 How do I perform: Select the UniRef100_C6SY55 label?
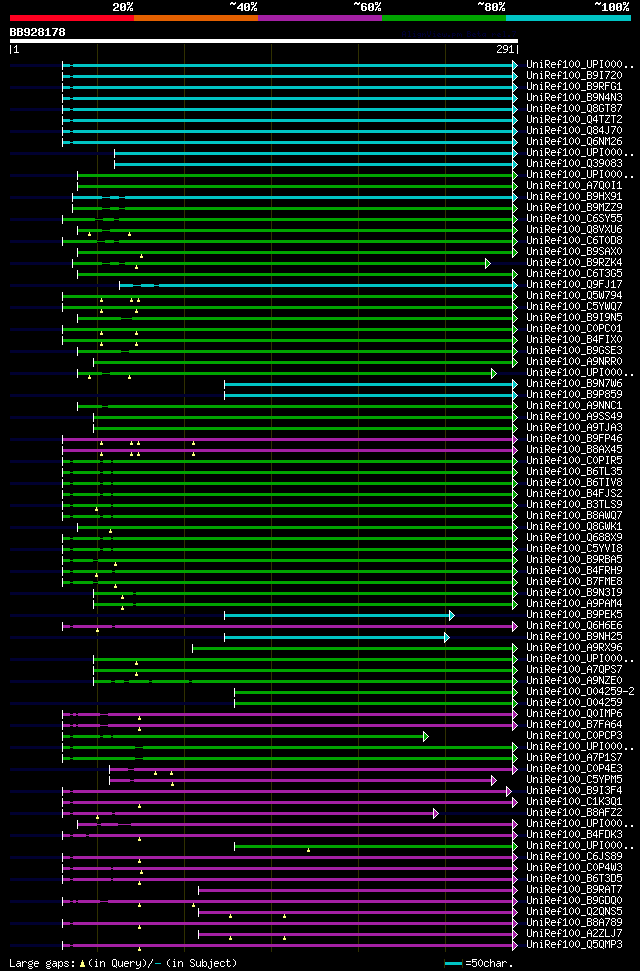tap(574, 219)
